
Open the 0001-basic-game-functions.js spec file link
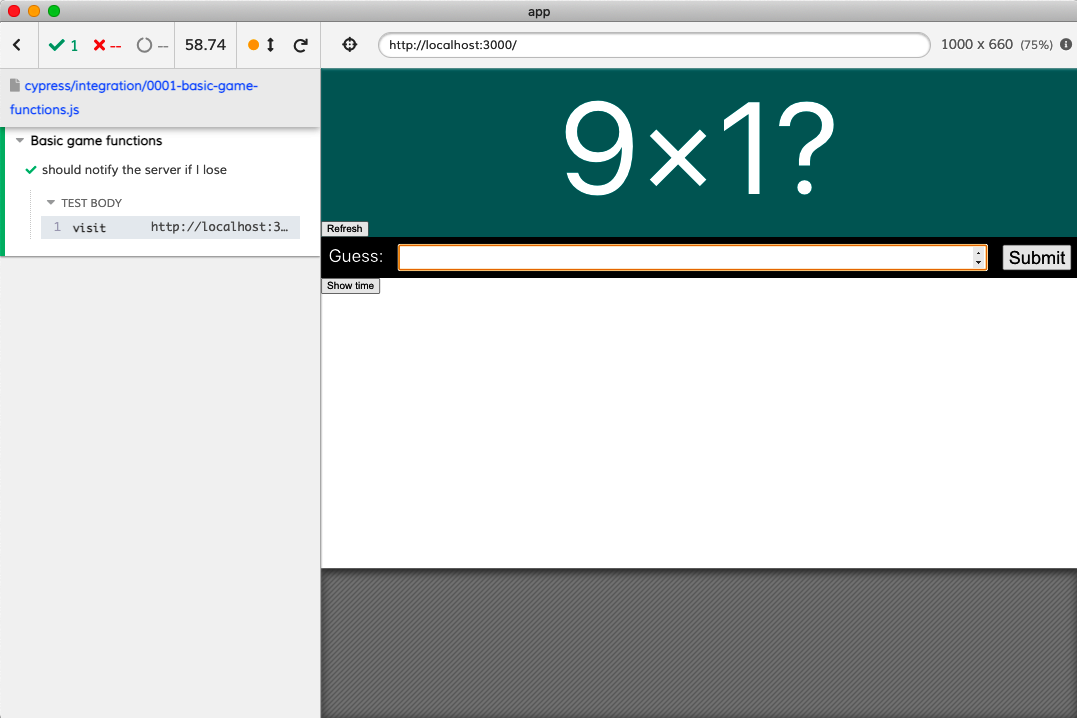coord(134,98)
